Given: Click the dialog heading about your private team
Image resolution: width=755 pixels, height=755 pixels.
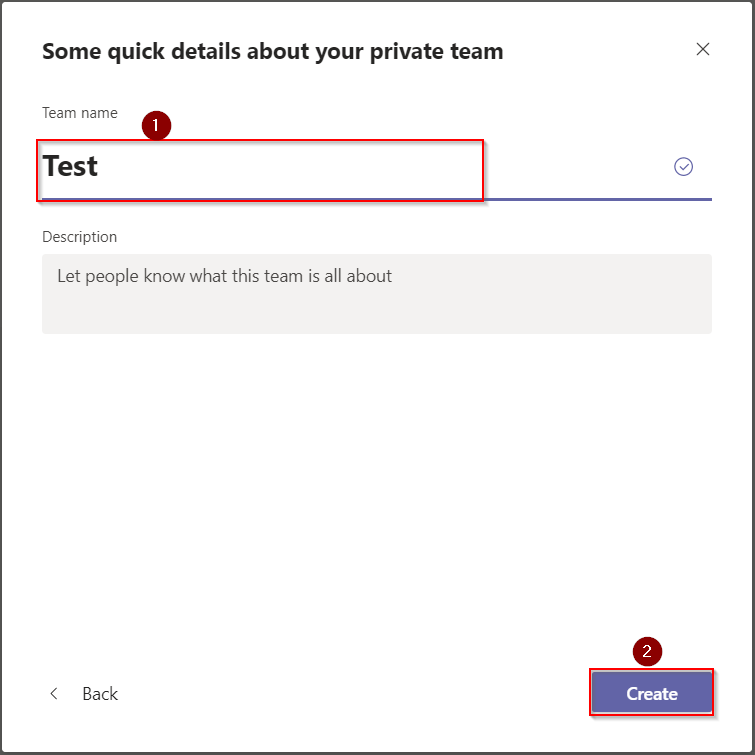Looking at the screenshot, I should (272, 51).
